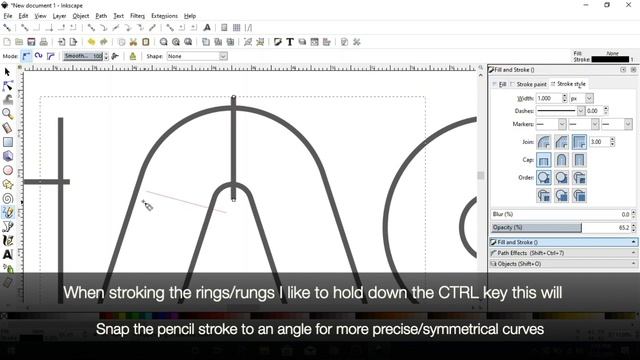Click the Opacity slider
Screen dimensions: 640x360
click(x=560, y=227)
